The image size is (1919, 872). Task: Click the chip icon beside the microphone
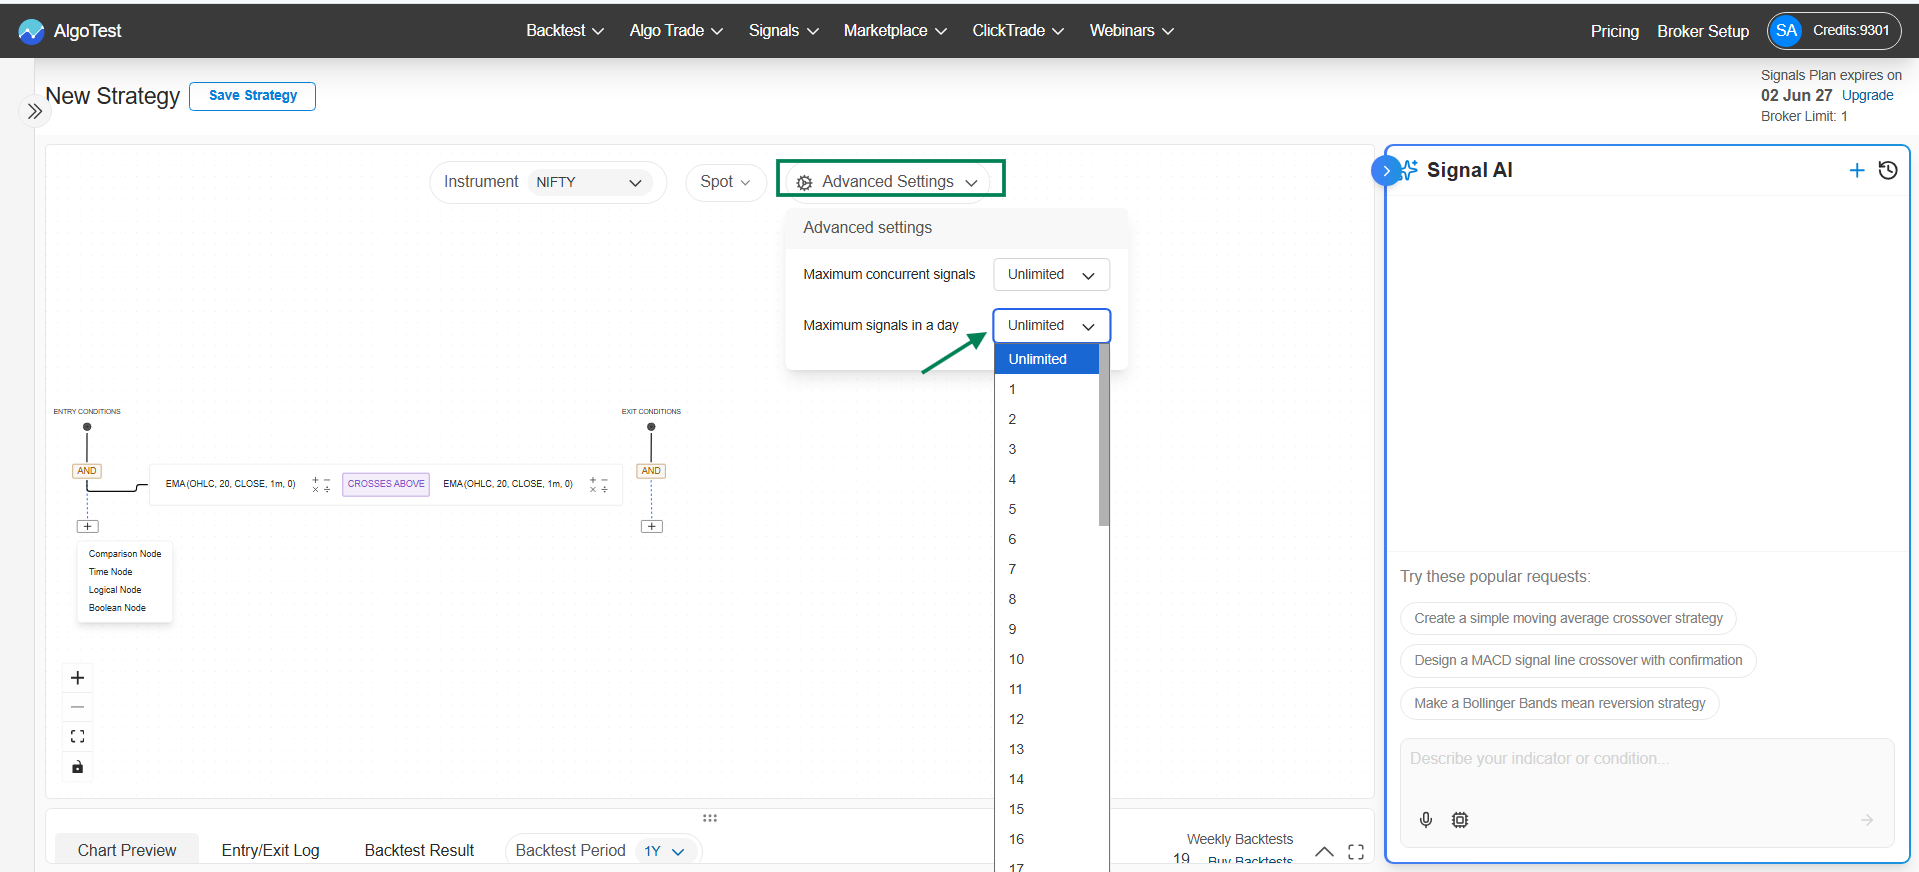(1460, 820)
